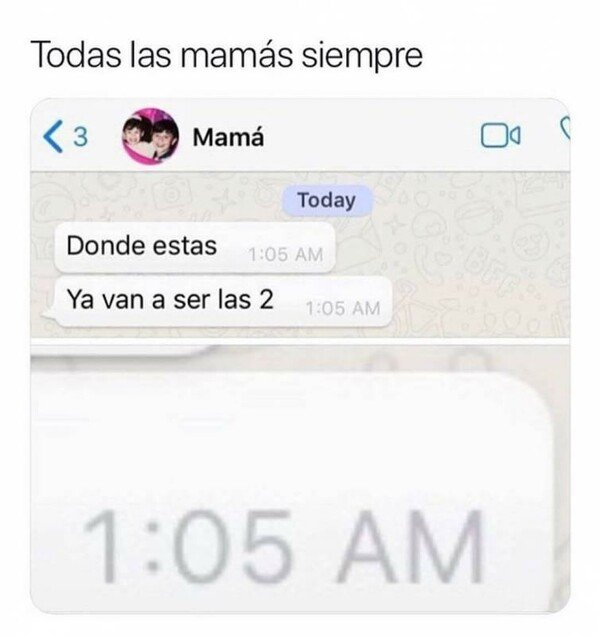Tap the partially visible voice call icon
The image size is (600, 636).
tap(565, 127)
